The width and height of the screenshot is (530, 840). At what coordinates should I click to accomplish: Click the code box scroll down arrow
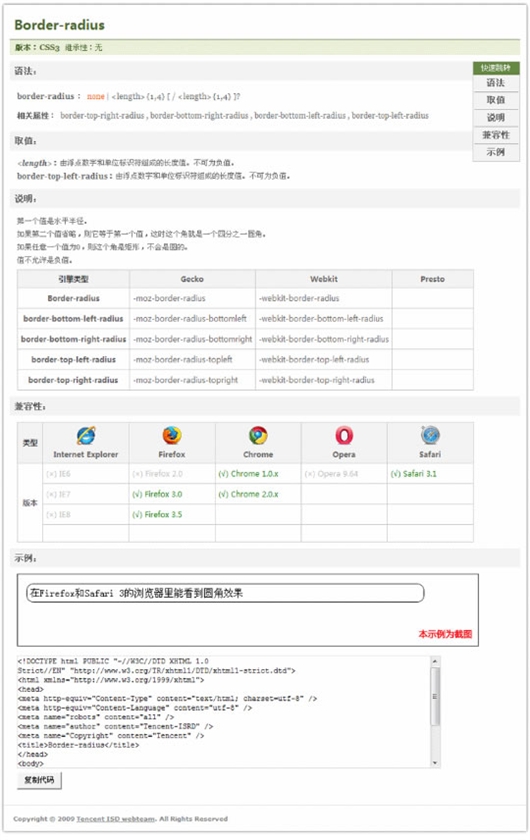pyautogui.click(x=435, y=762)
